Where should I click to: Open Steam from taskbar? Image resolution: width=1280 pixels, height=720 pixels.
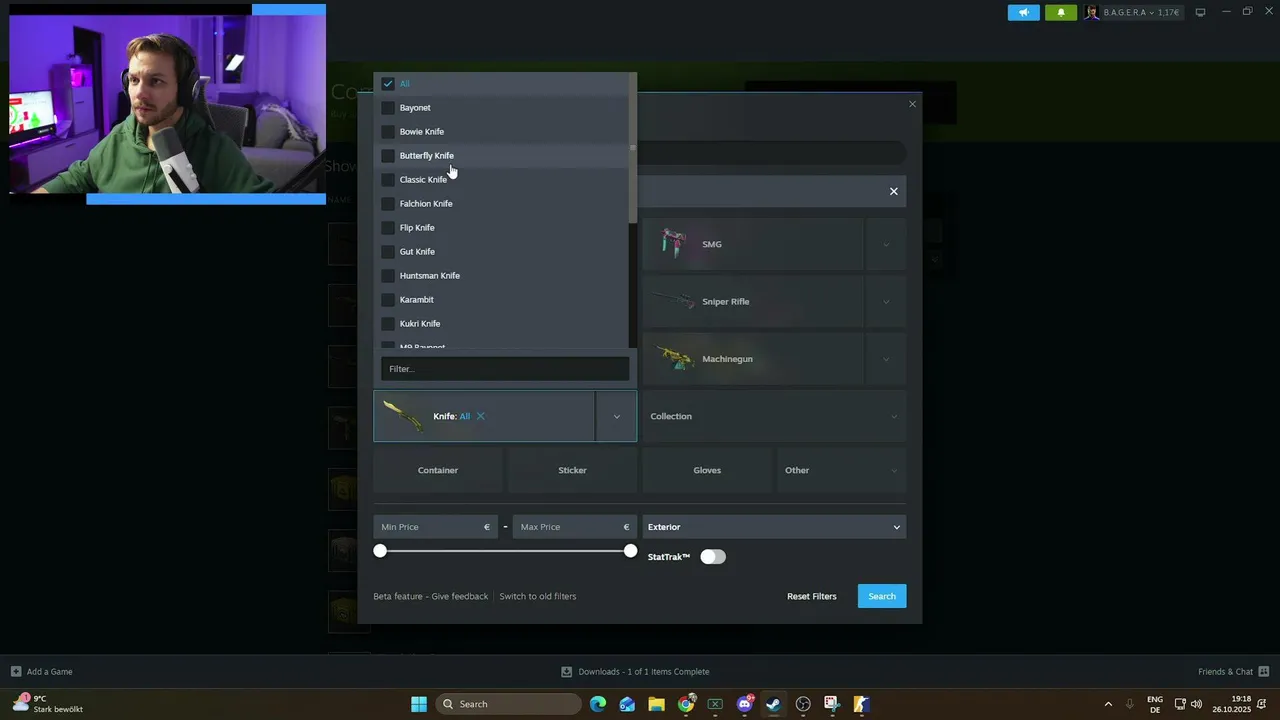(773, 704)
